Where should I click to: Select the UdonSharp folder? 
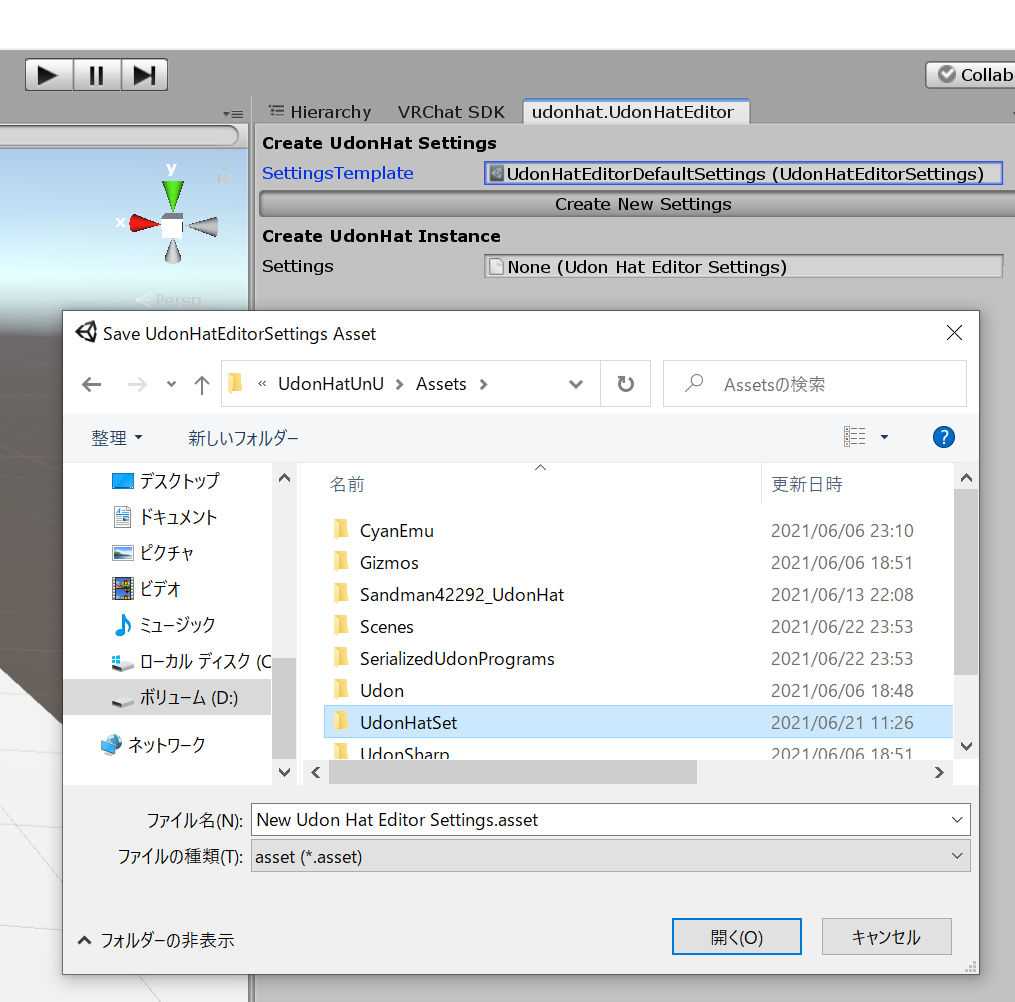[404, 751]
